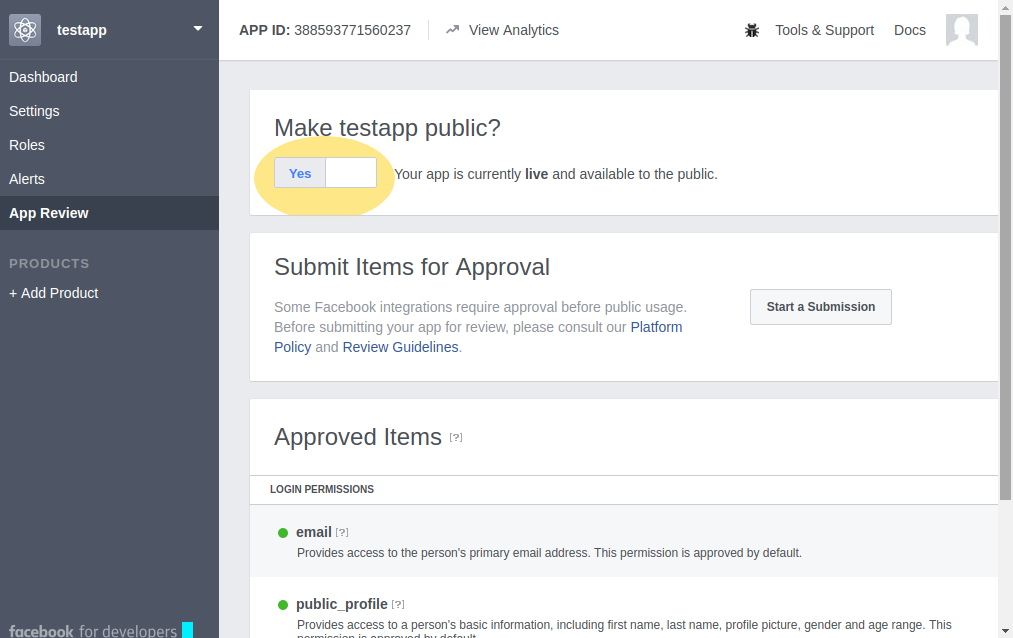
Task: Open the Platform Policy link
Action: coord(656,327)
